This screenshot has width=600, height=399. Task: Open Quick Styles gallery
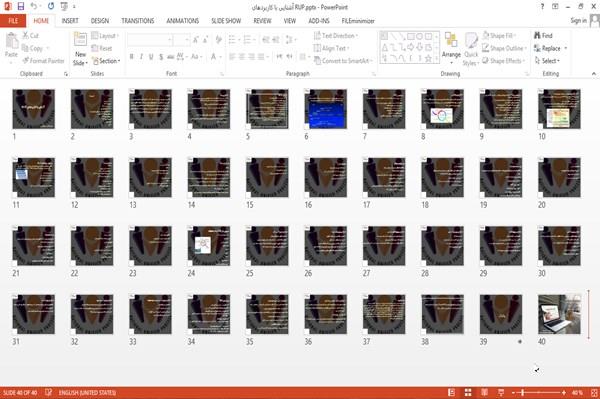(471, 49)
